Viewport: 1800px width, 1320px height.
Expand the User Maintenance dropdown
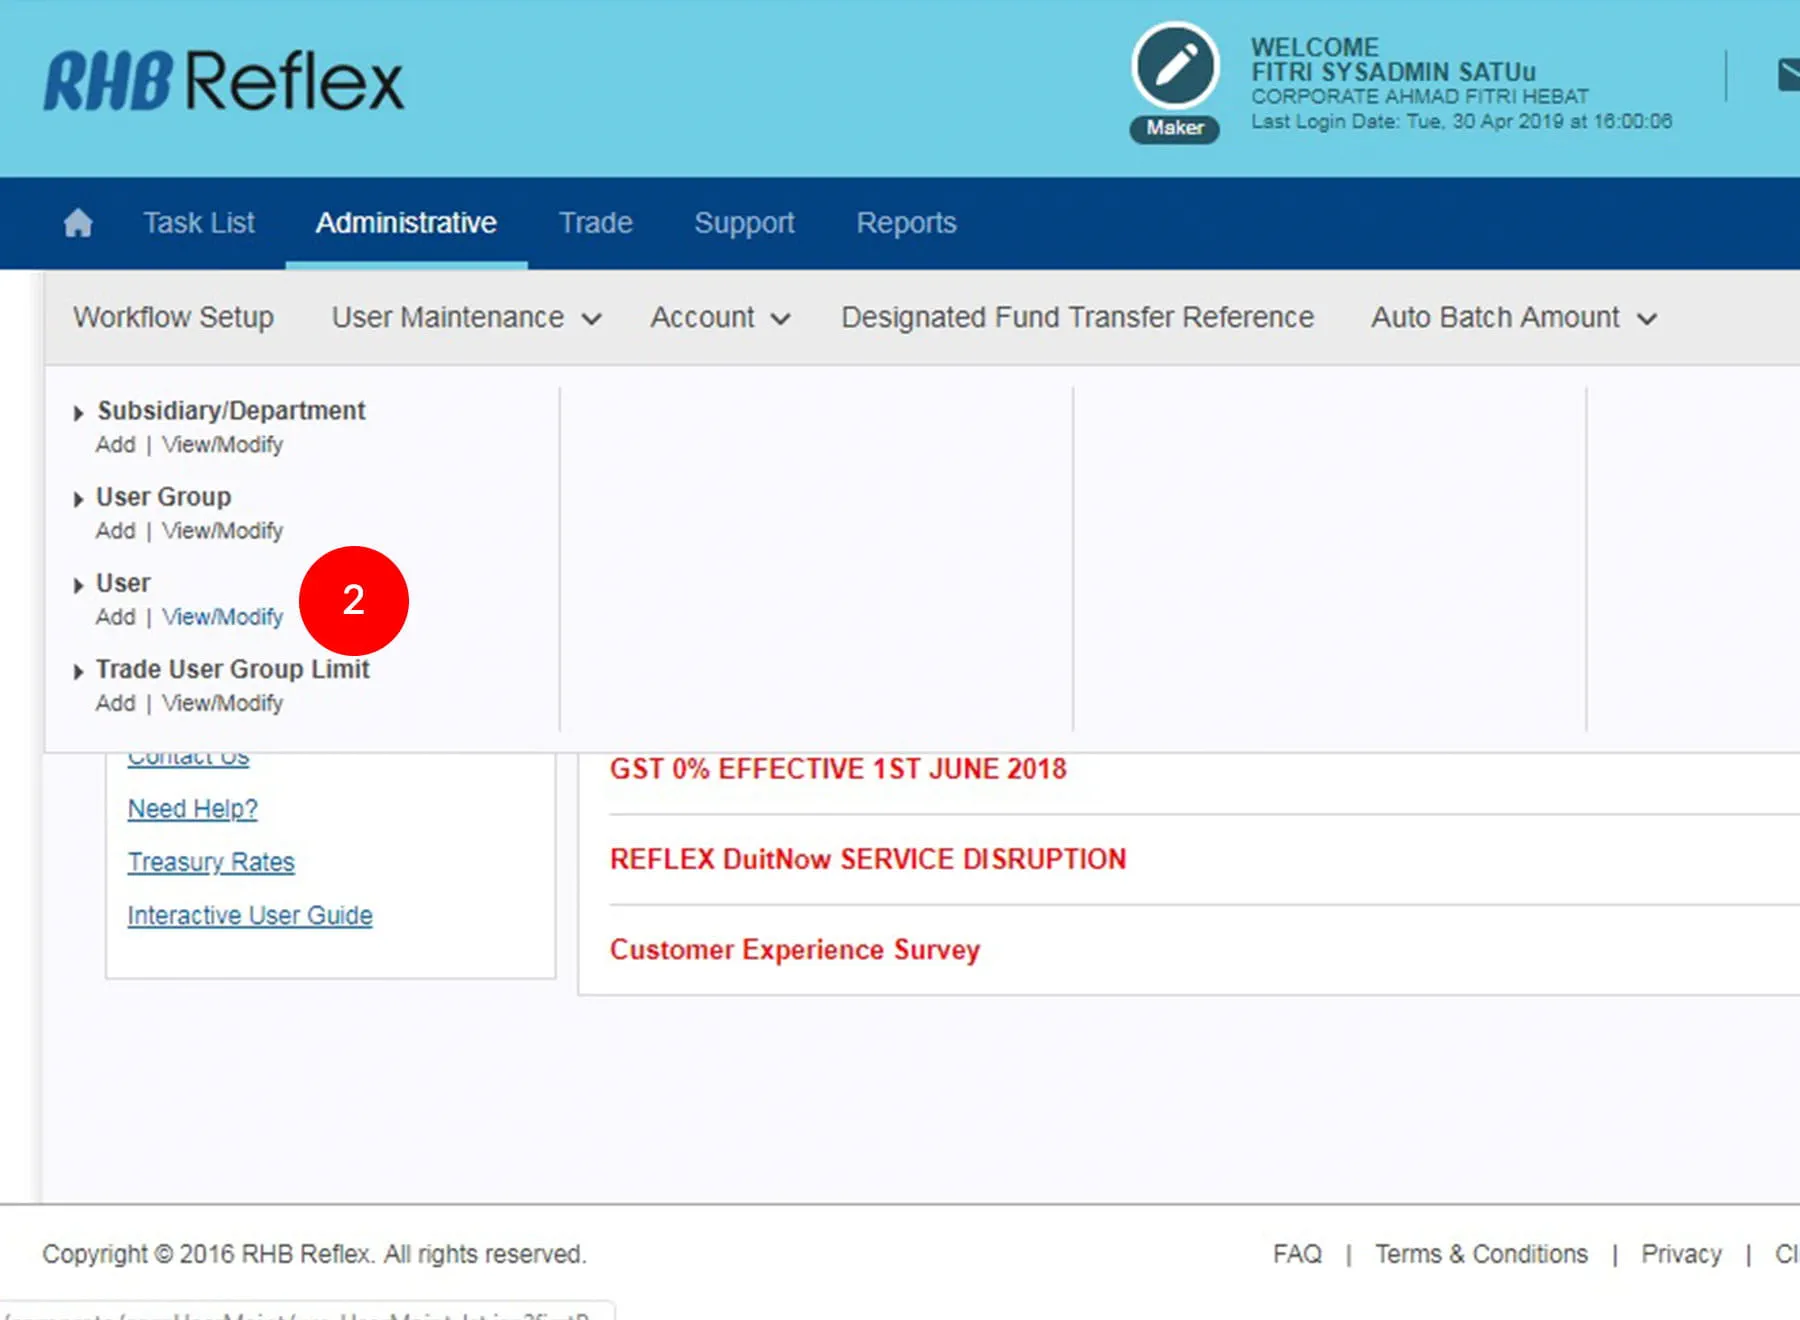tap(466, 318)
